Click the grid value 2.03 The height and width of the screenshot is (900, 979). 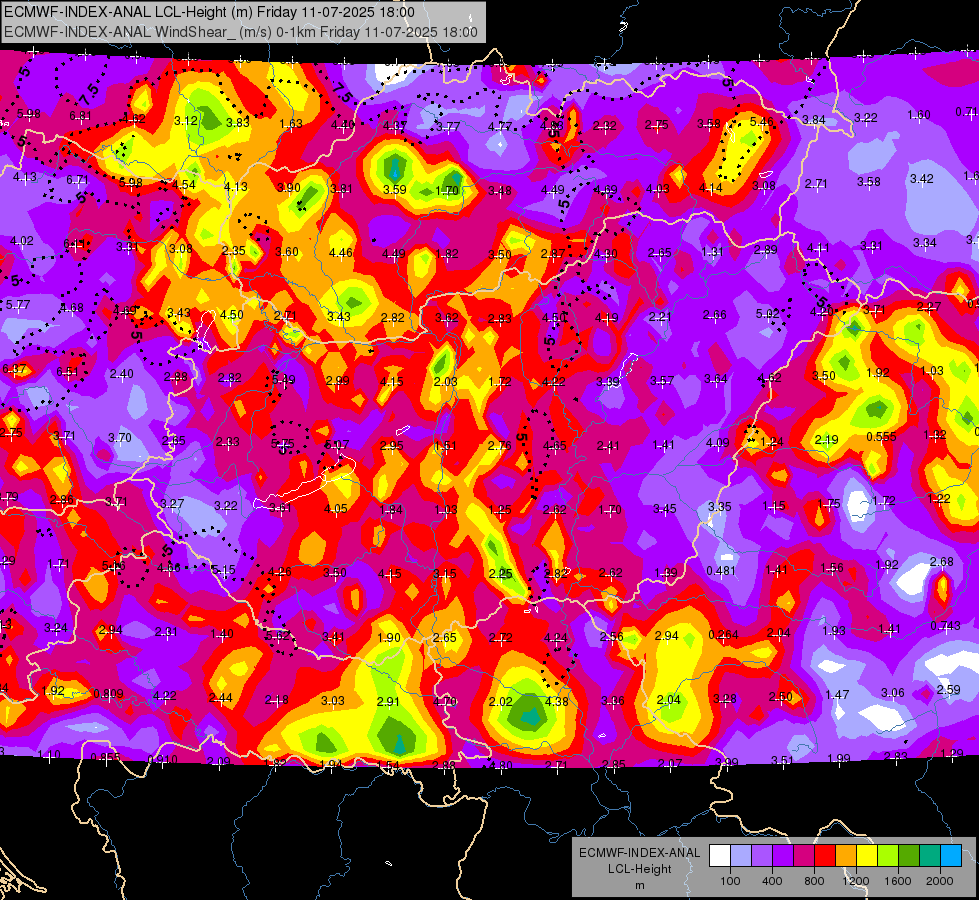pyautogui.click(x=445, y=381)
